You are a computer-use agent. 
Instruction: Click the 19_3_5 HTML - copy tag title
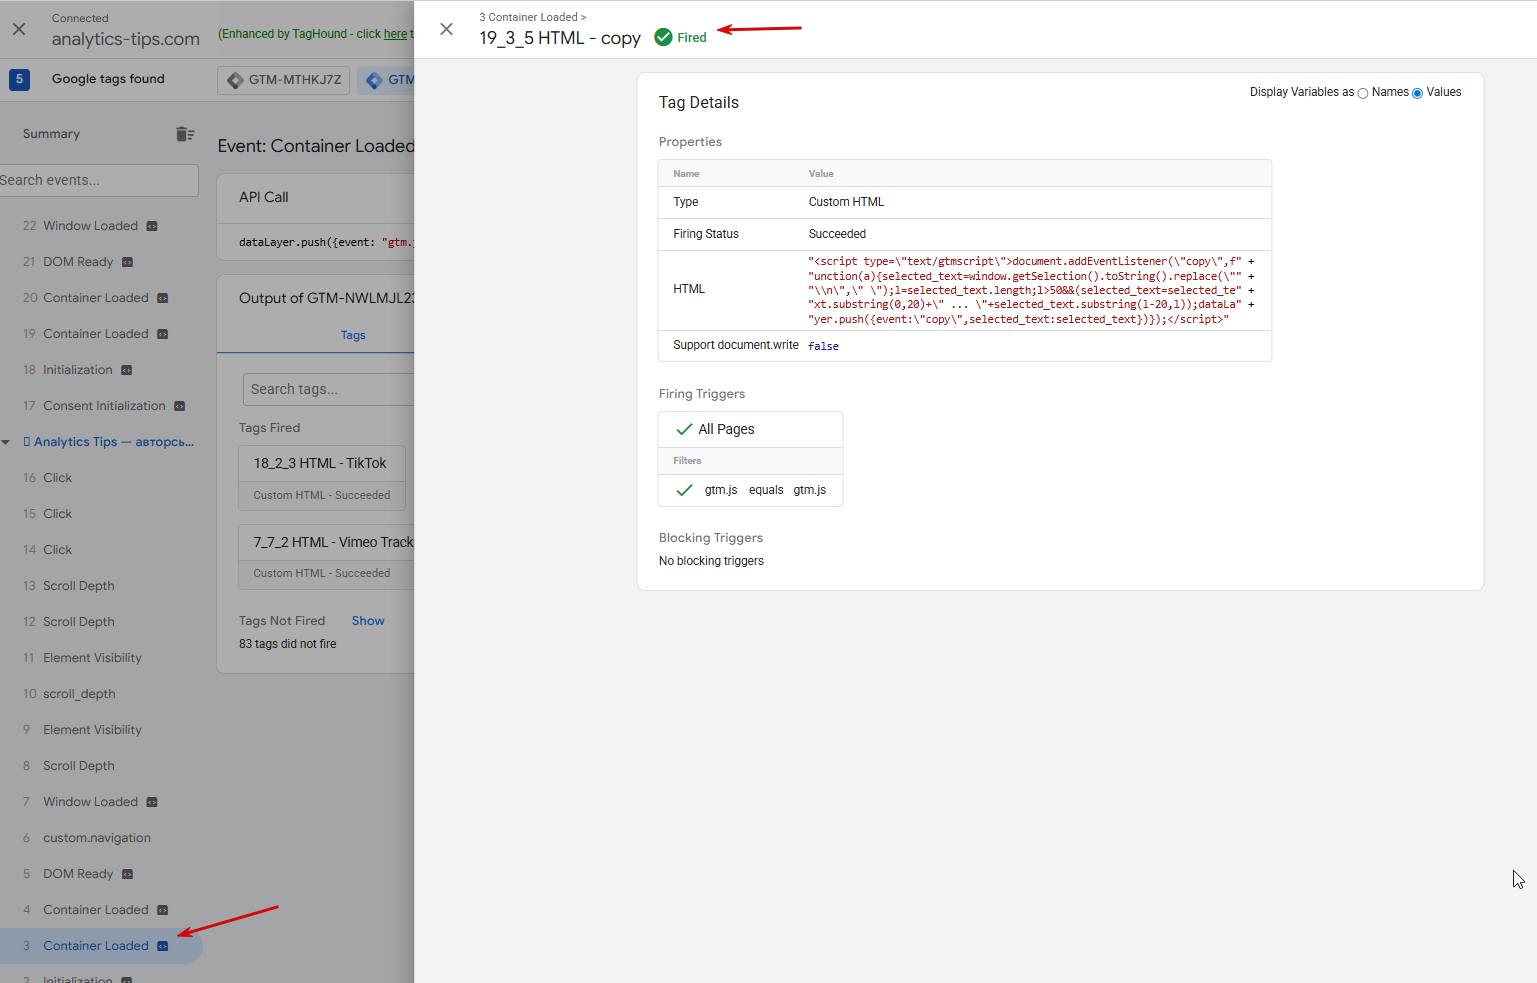point(560,38)
